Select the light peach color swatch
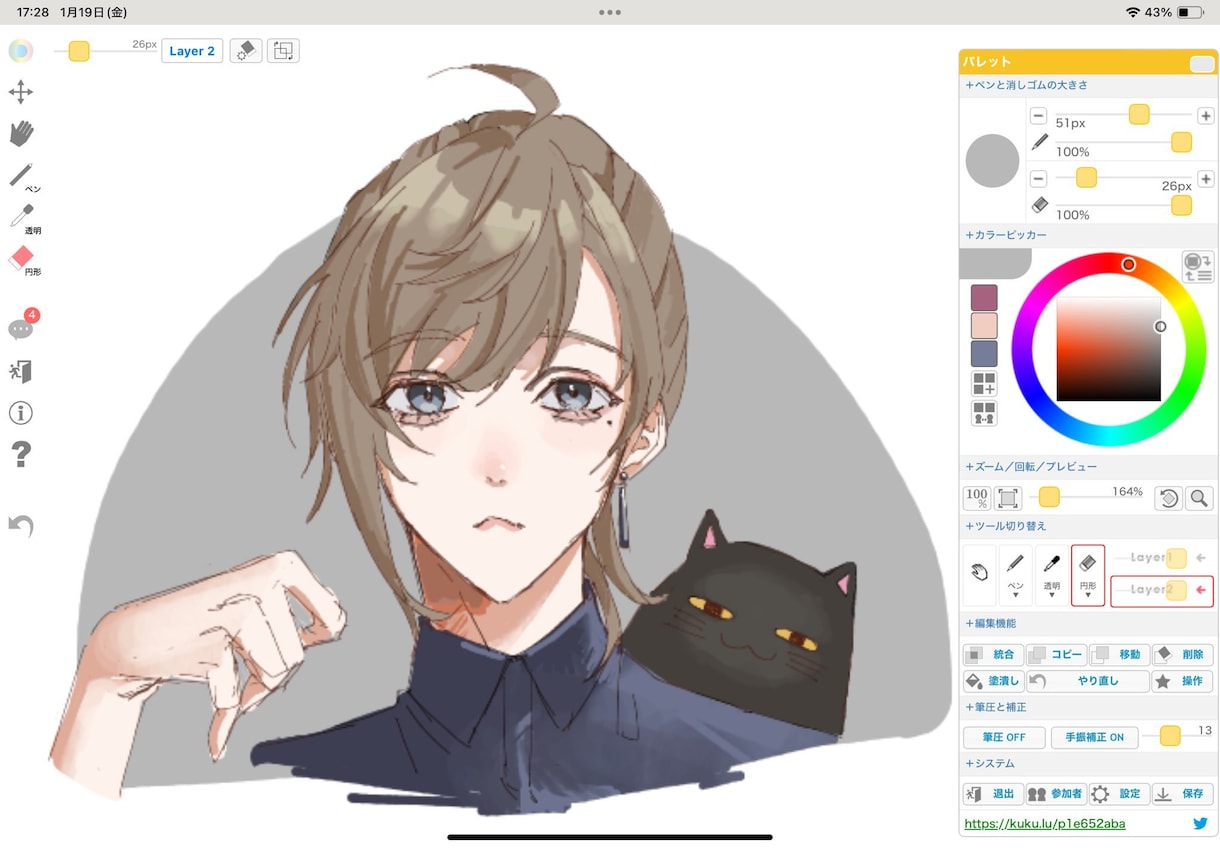The width and height of the screenshot is (1220, 848). 984,326
